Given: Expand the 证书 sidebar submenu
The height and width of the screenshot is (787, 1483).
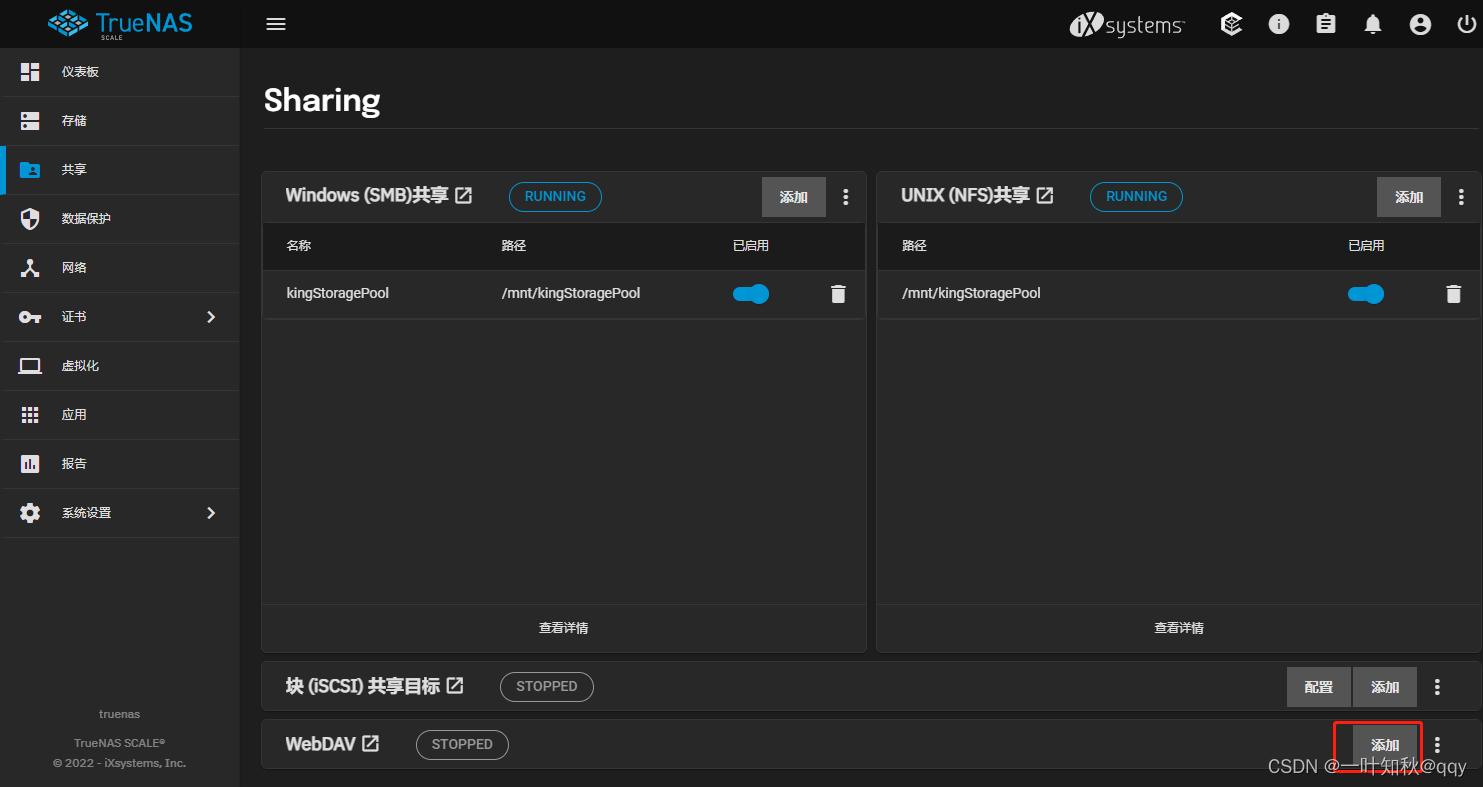Looking at the screenshot, I should click(x=211, y=317).
